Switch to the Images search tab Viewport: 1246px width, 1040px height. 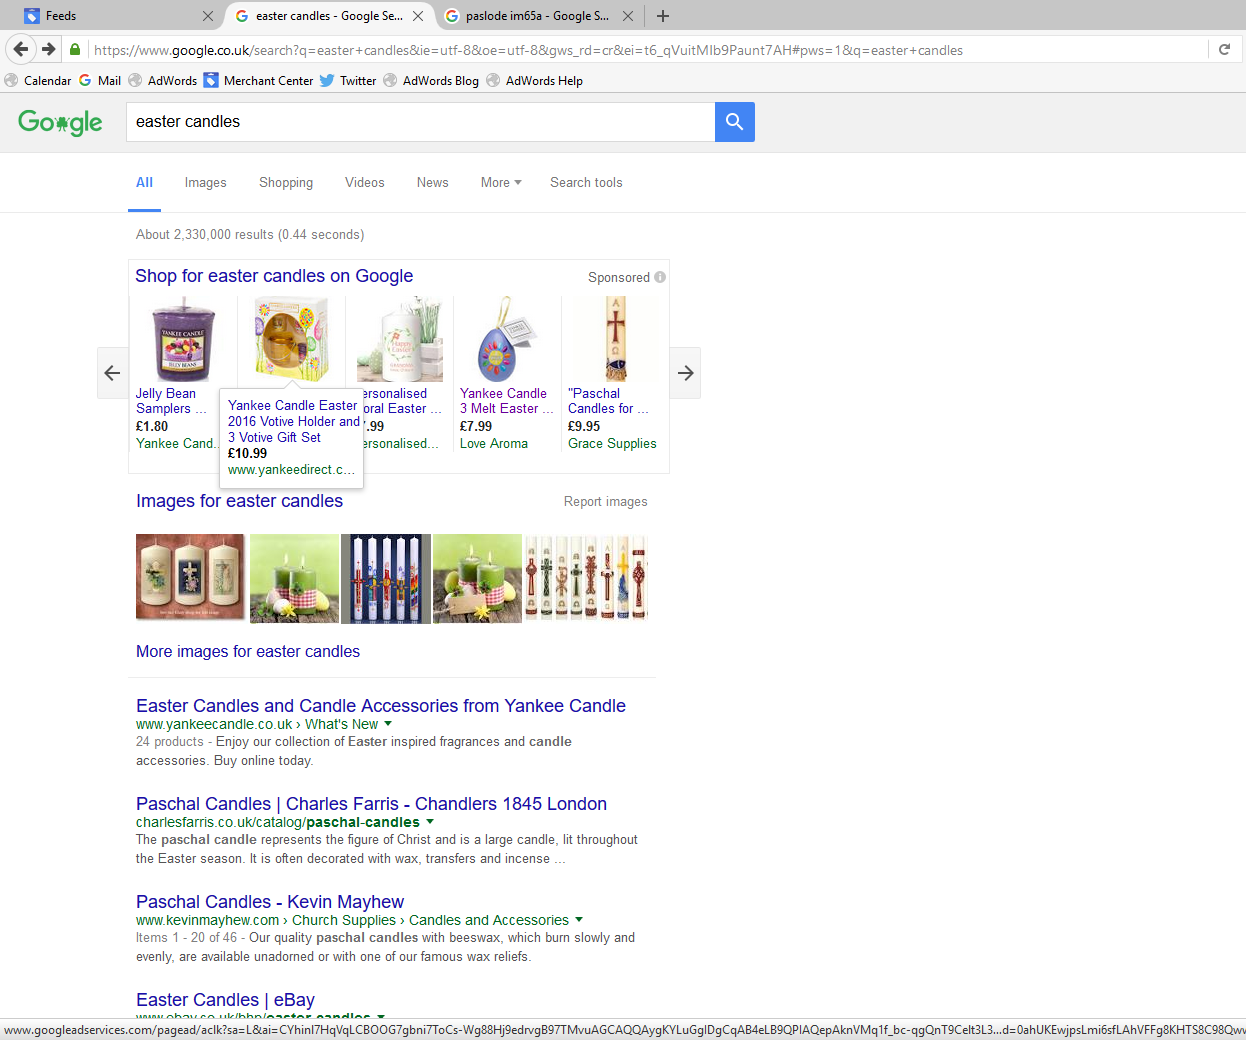pos(205,183)
